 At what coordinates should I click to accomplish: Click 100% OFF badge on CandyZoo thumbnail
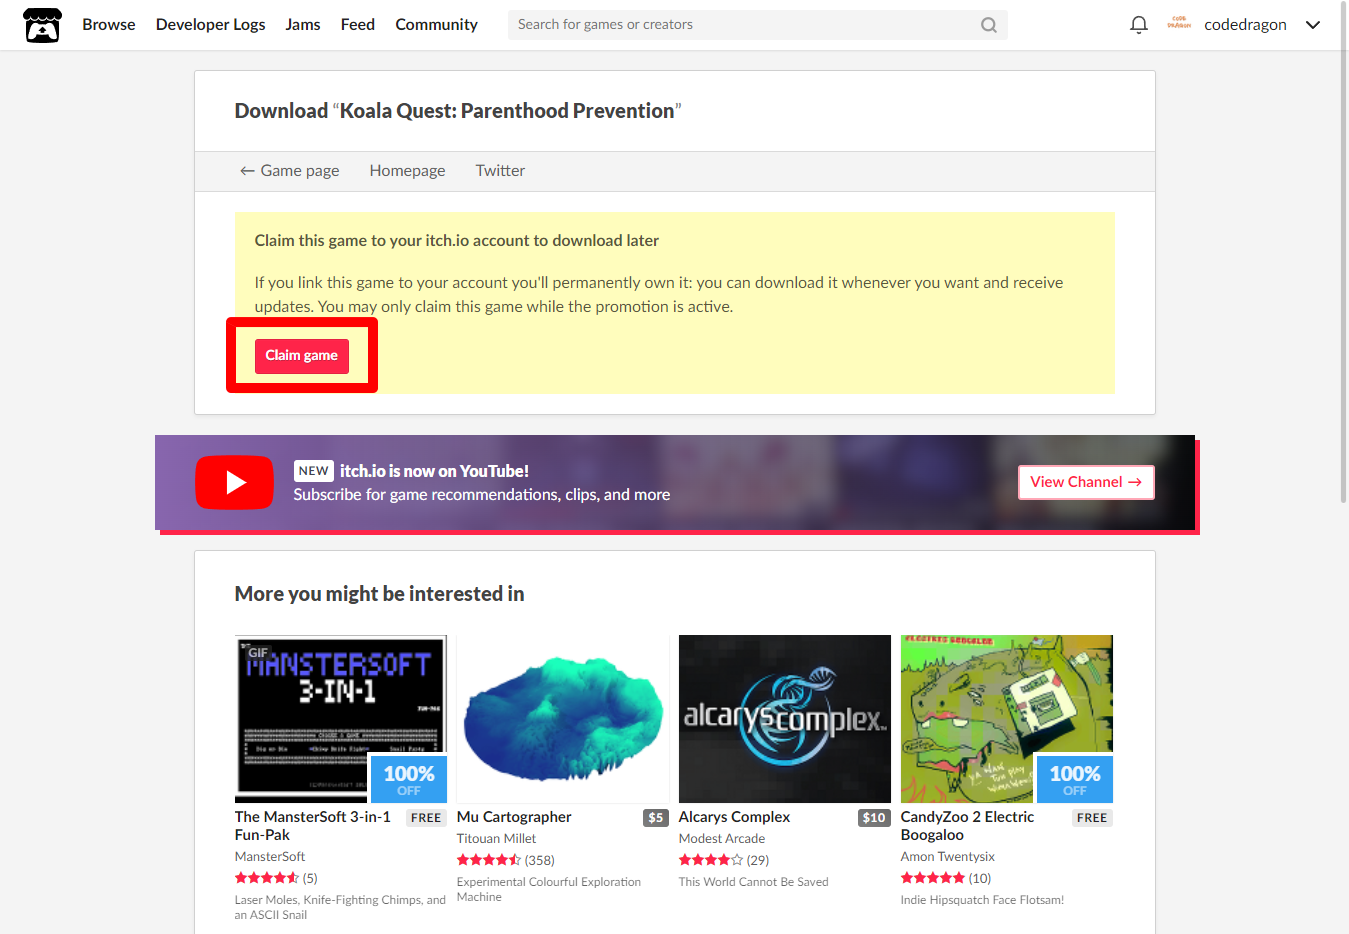click(1075, 779)
